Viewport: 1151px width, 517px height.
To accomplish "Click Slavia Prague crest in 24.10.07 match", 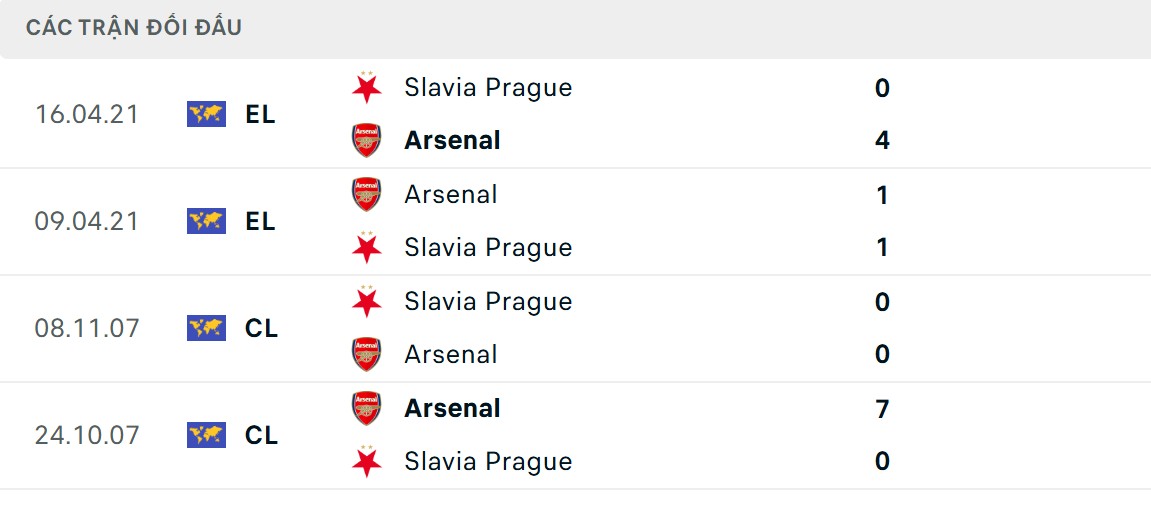I will [367, 461].
